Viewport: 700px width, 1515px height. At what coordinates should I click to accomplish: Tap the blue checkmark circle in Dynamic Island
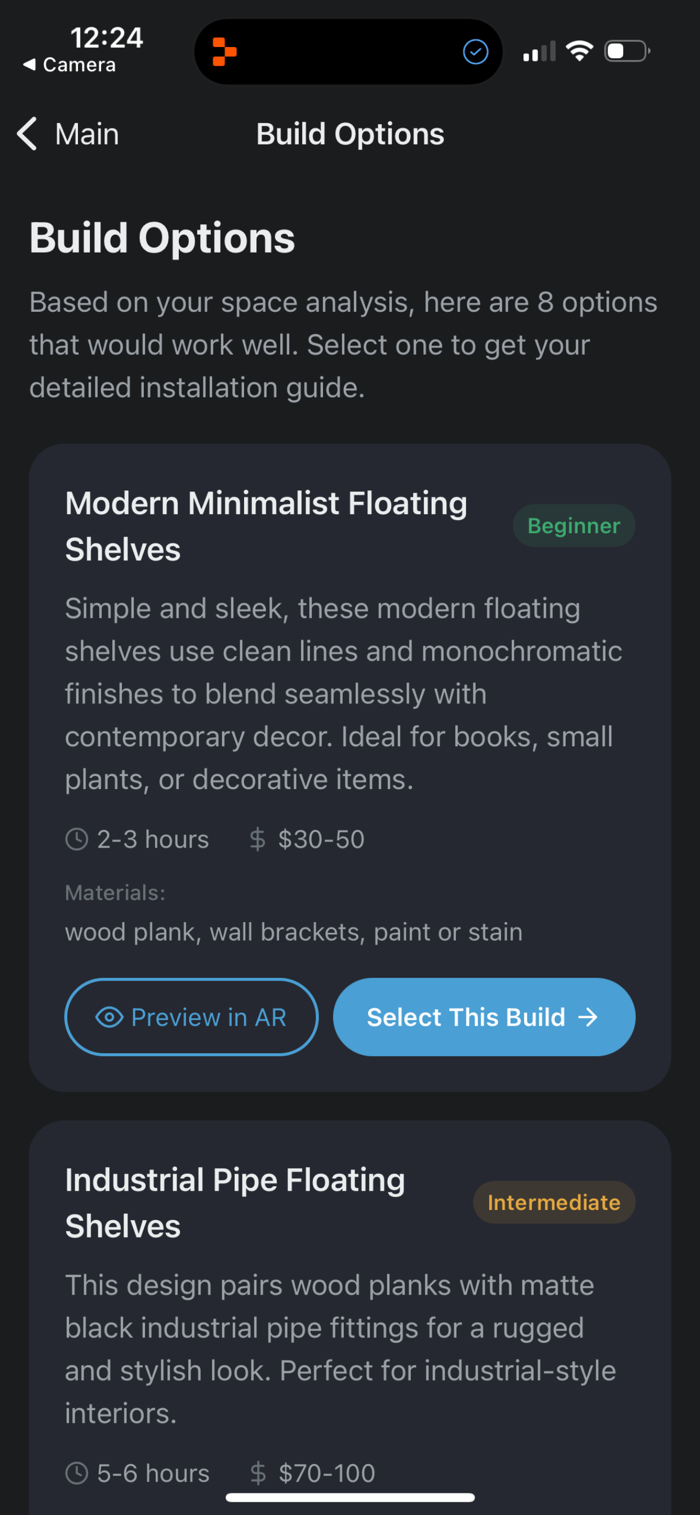coord(476,51)
